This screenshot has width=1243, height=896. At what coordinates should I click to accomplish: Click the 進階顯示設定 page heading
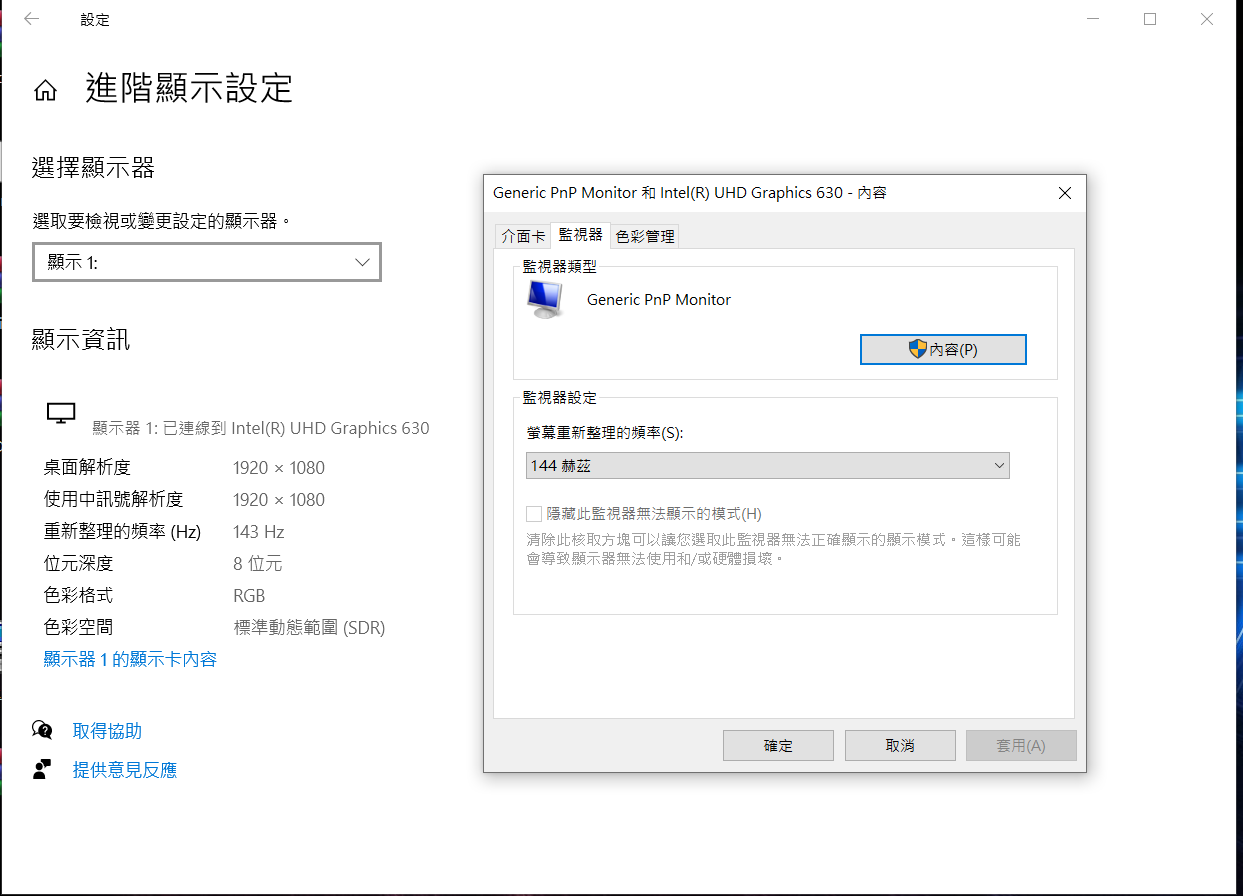[189, 88]
